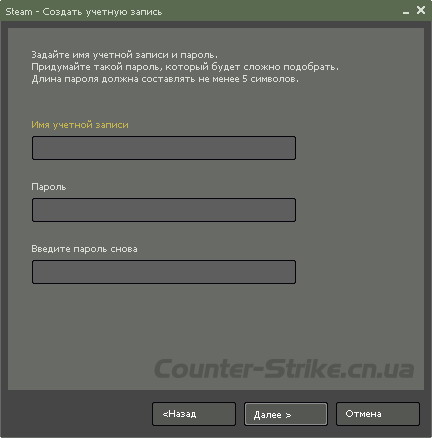
Task: Click the yellow Имя учетной записи label
Action: coord(80,125)
